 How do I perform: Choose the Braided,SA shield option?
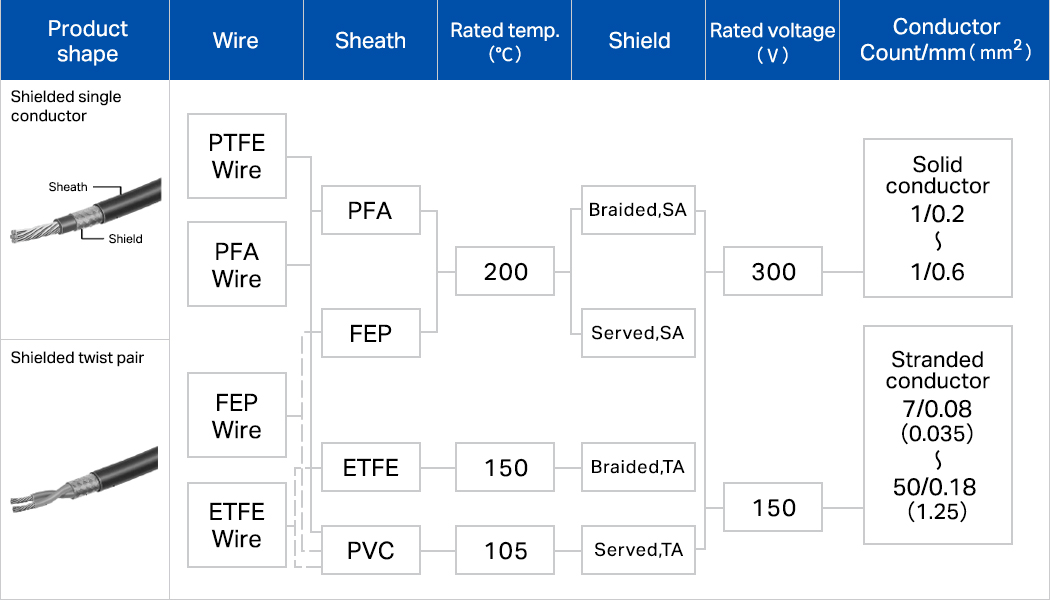point(638,210)
